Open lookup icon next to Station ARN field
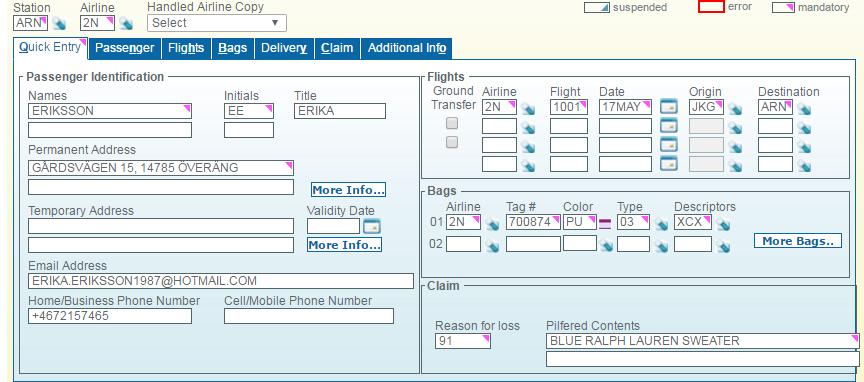Viewport: 864px width, 382px height. click(x=59, y=24)
